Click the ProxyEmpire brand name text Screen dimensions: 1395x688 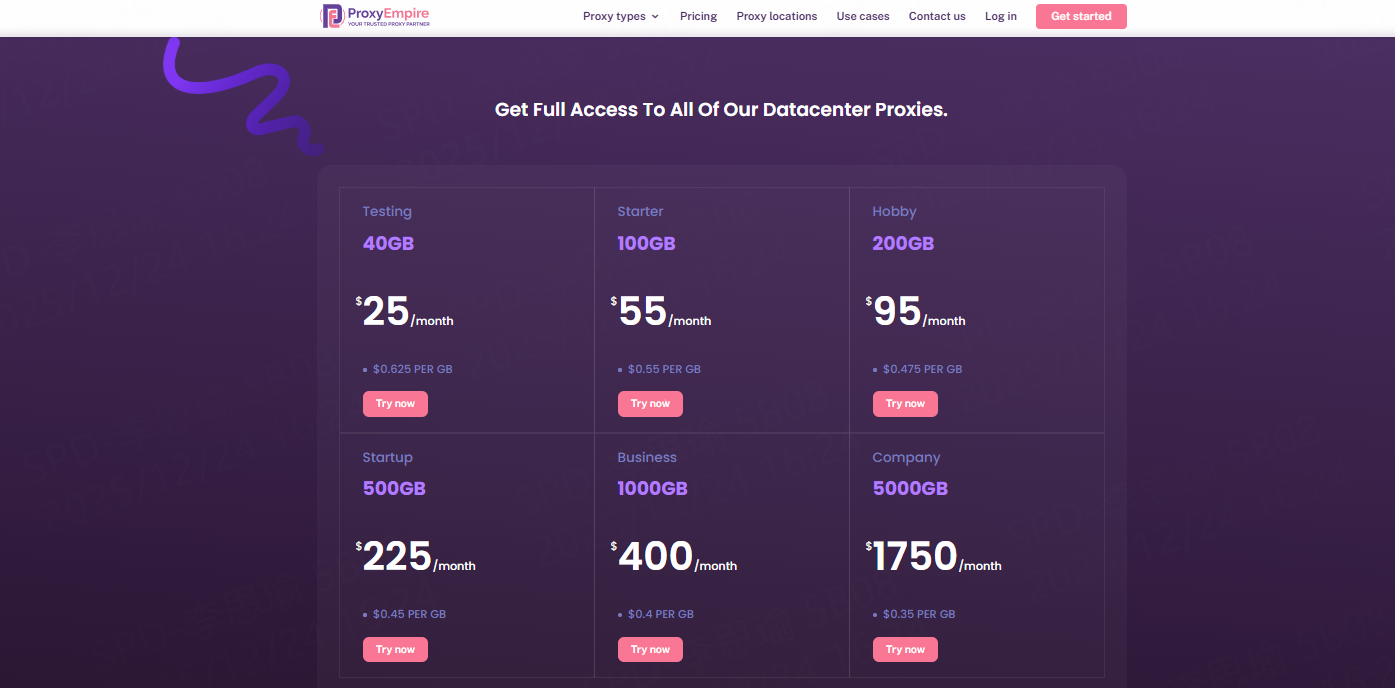(x=388, y=13)
